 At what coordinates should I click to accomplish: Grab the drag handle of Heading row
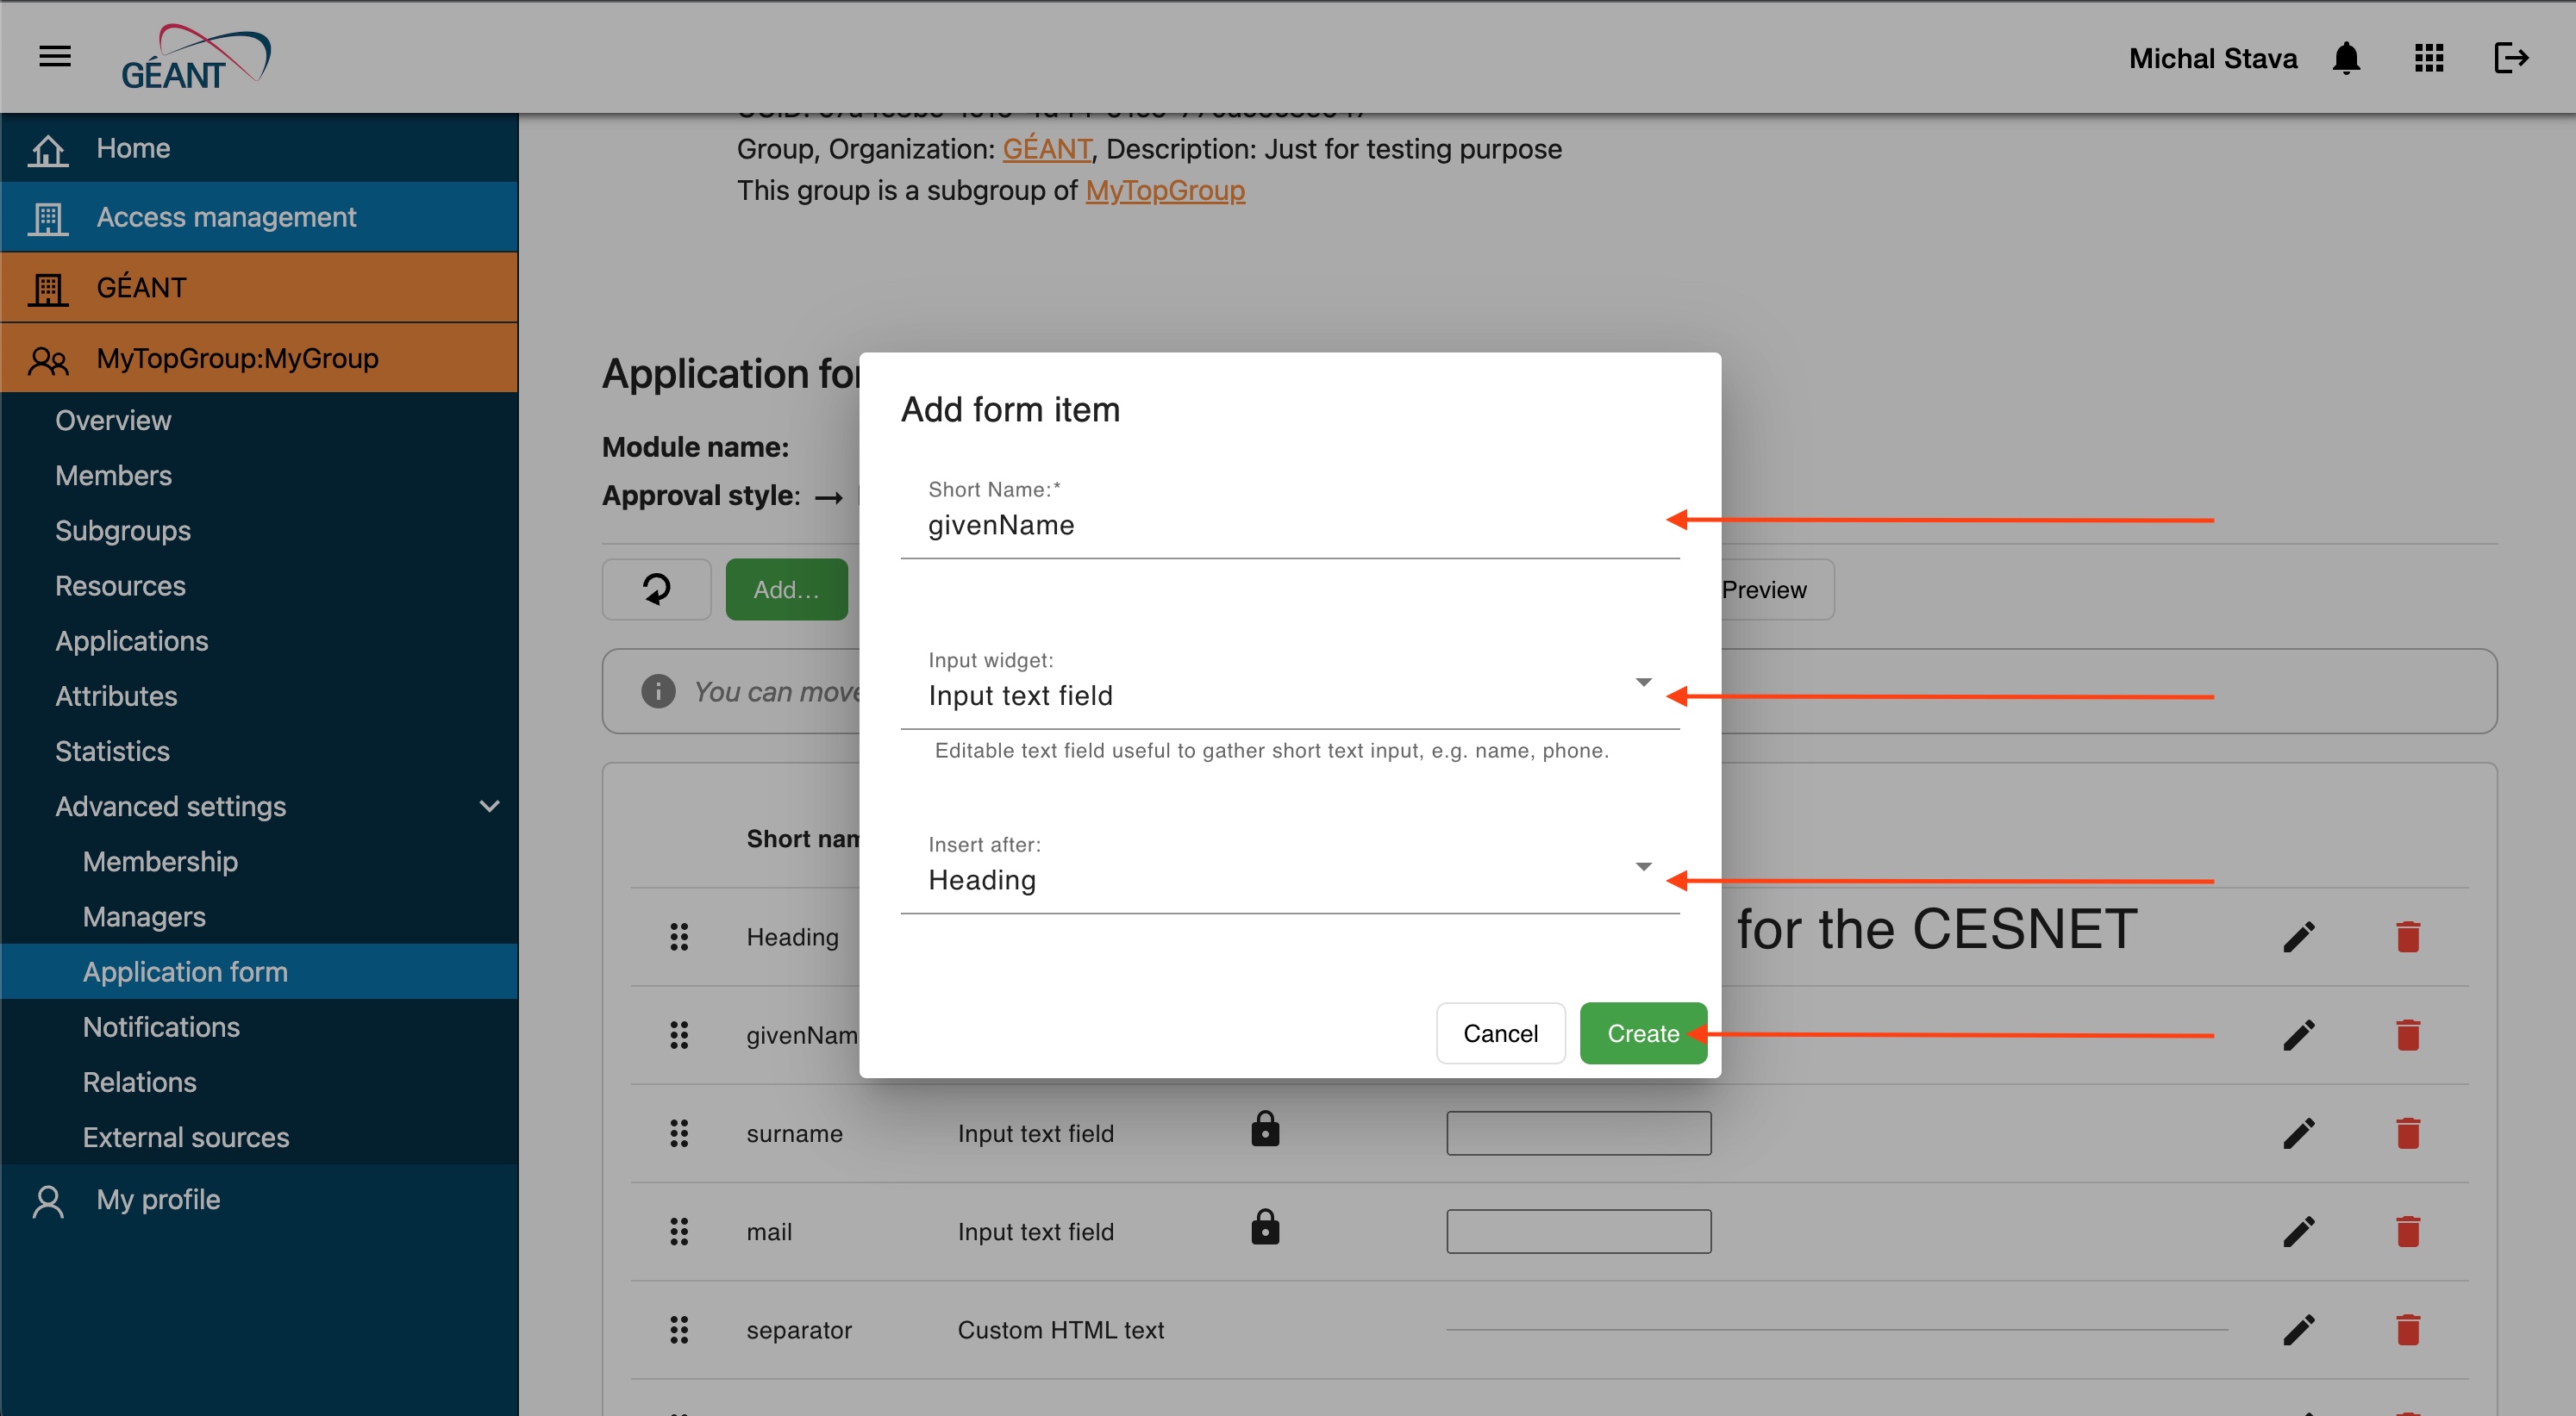click(x=679, y=937)
